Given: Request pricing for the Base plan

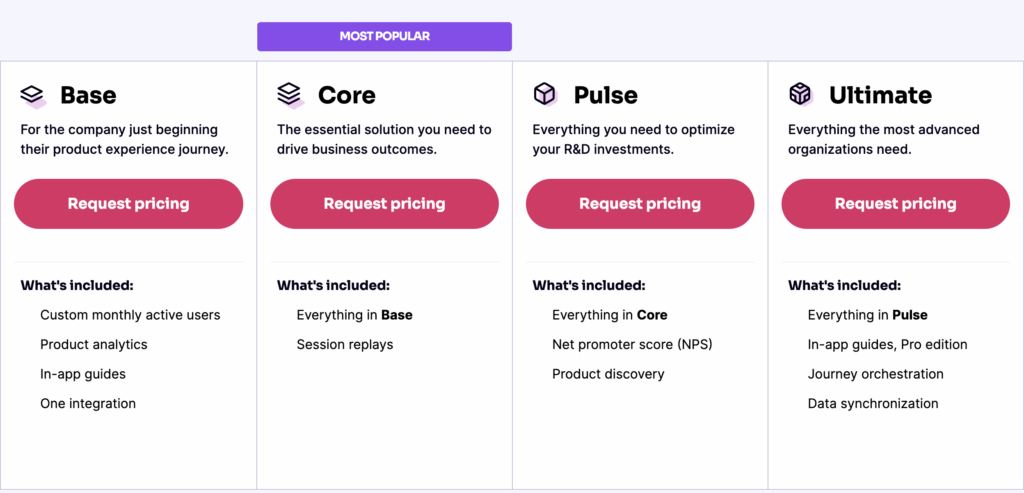Looking at the screenshot, I should pyautogui.click(x=128, y=204).
